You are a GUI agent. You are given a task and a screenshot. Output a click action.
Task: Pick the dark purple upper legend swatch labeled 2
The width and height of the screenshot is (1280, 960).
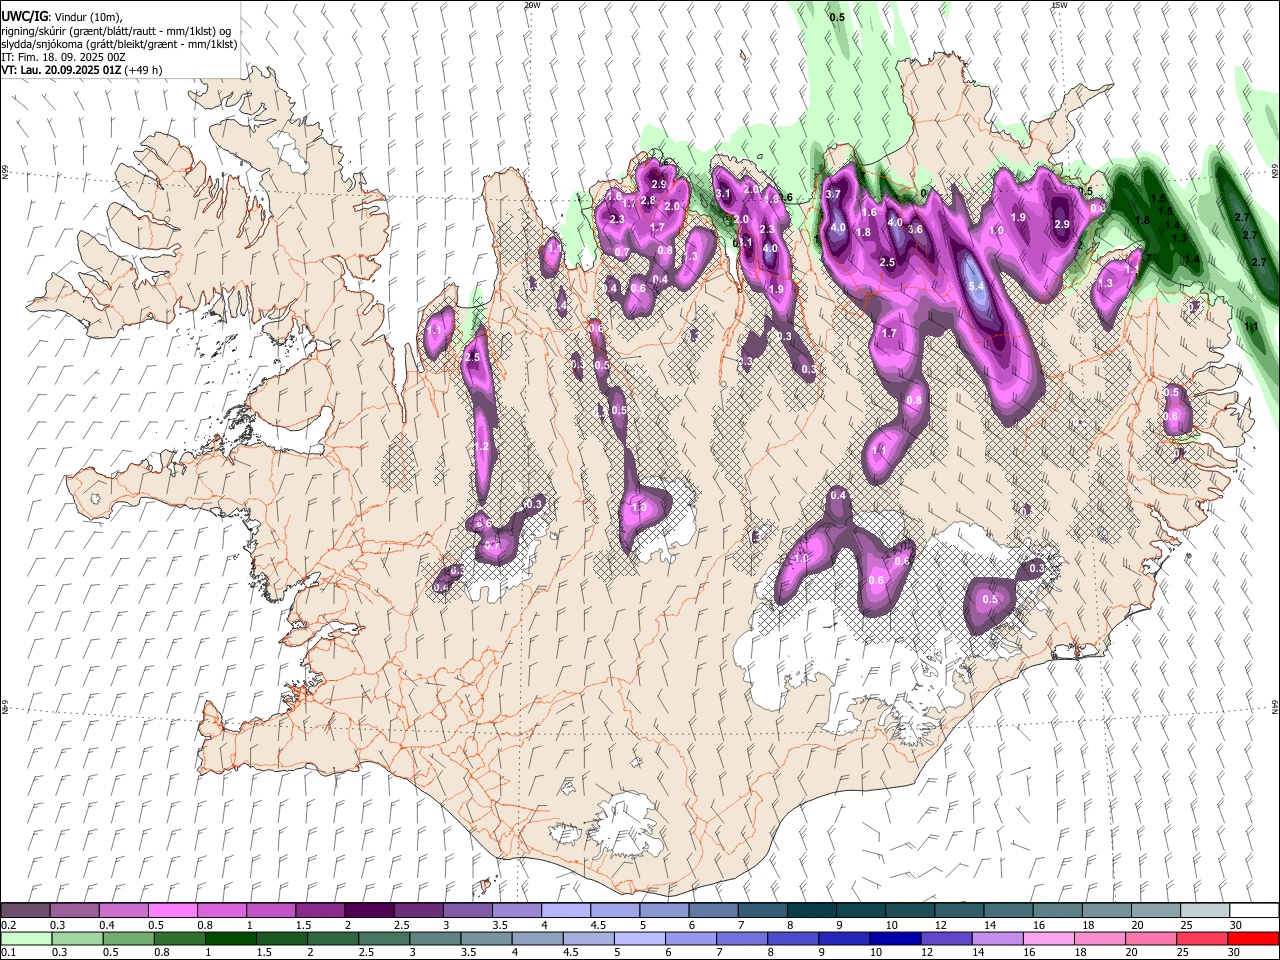(368, 911)
